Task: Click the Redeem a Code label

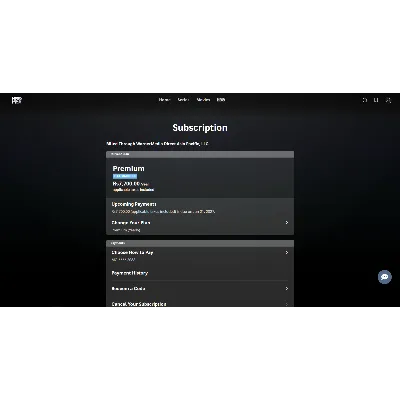Action: 128,288
